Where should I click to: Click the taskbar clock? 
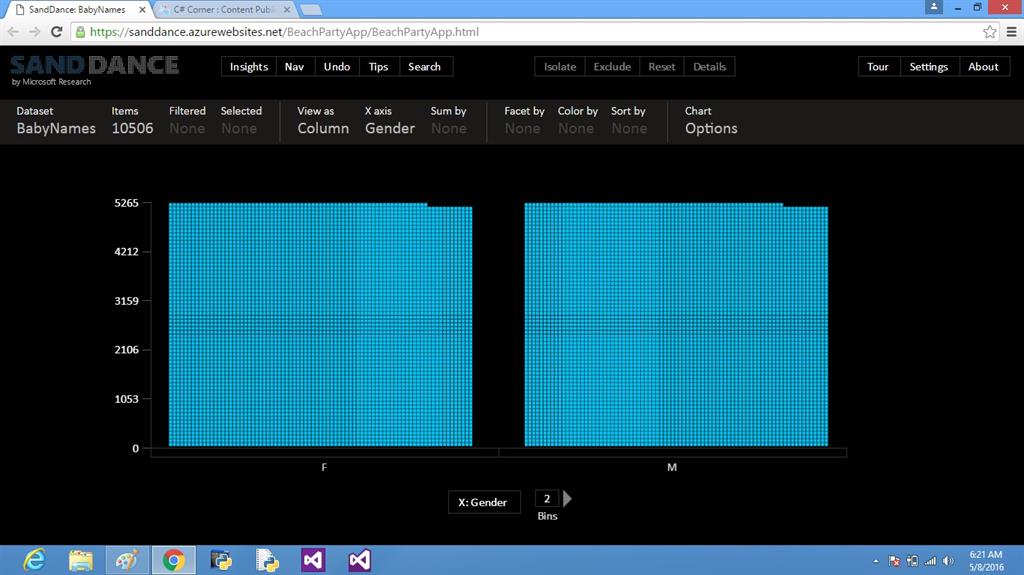(x=986, y=561)
